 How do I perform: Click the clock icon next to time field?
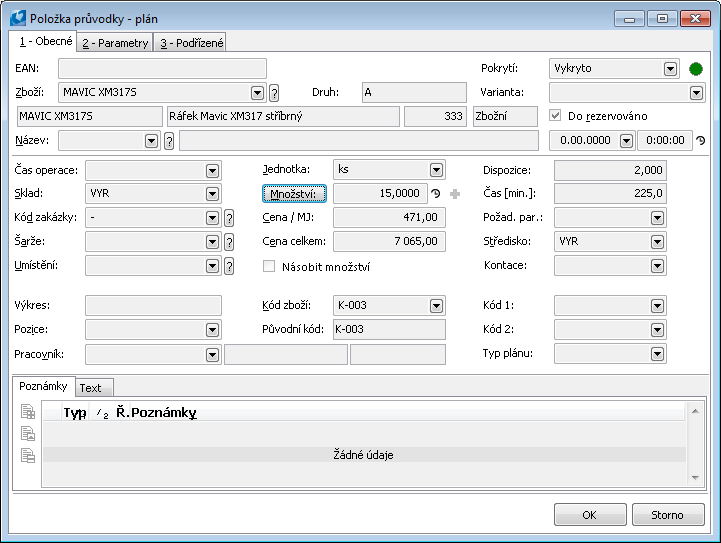pyautogui.click(x=701, y=141)
